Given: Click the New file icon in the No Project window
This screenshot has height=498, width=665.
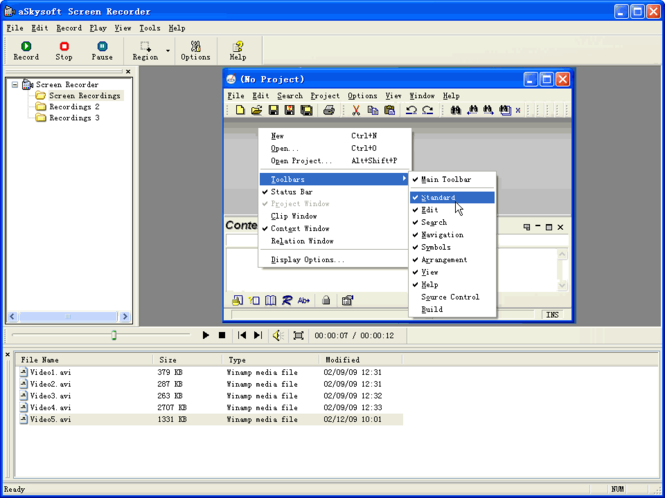Looking at the screenshot, I should click(240, 110).
